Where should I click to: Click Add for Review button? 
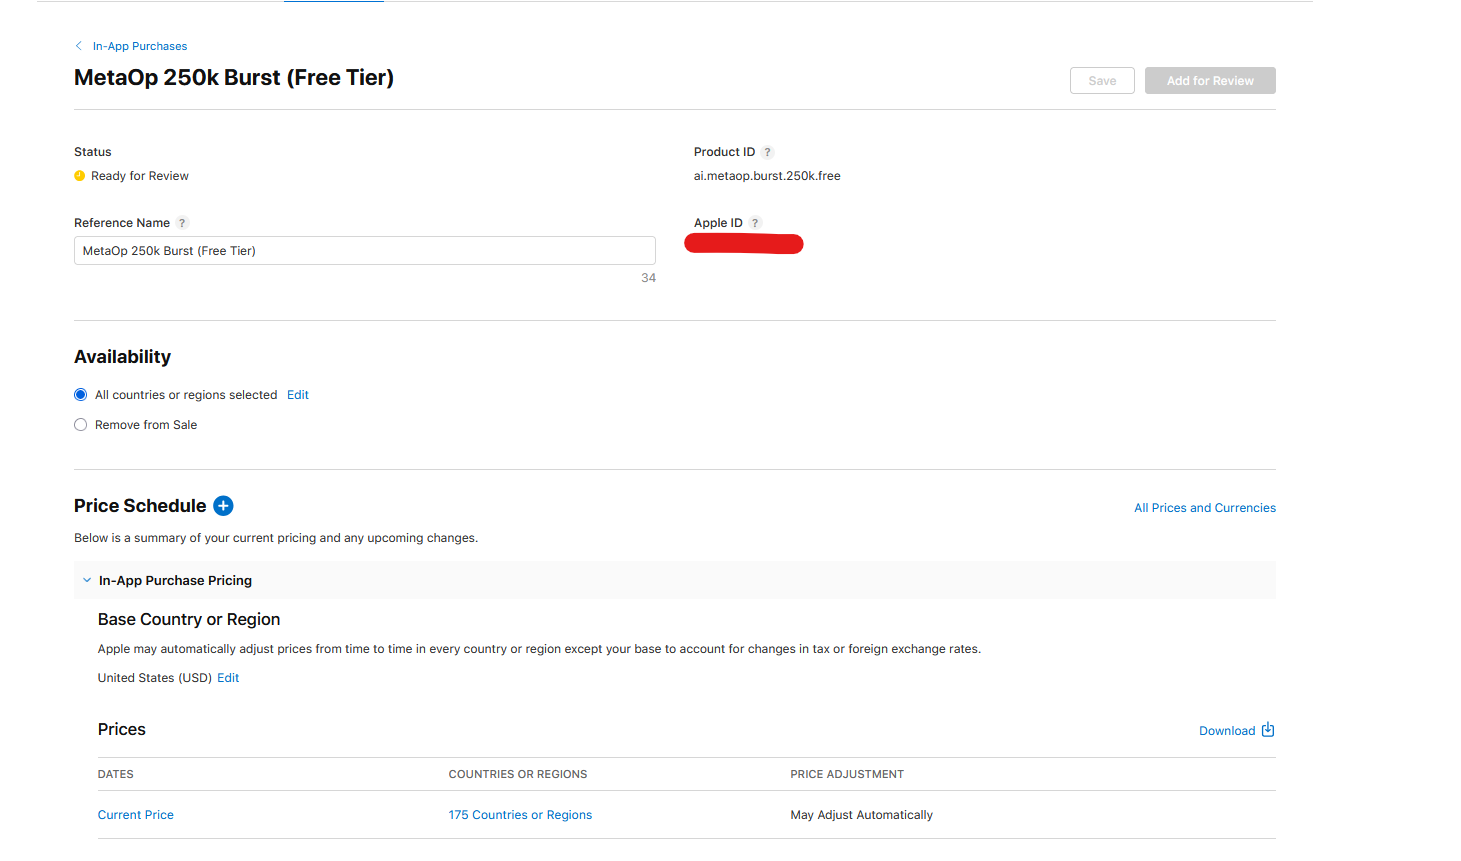(1210, 81)
